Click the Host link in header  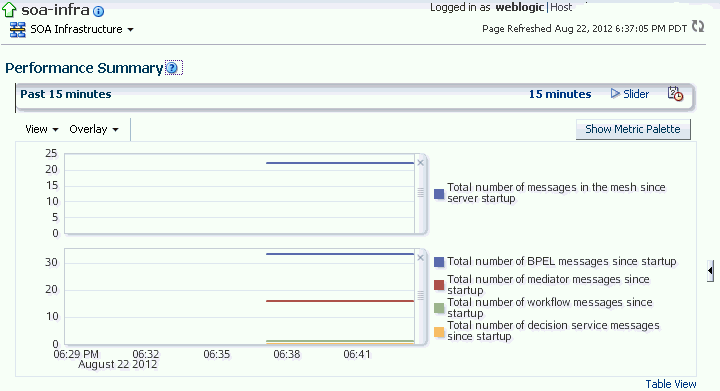(561, 7)
